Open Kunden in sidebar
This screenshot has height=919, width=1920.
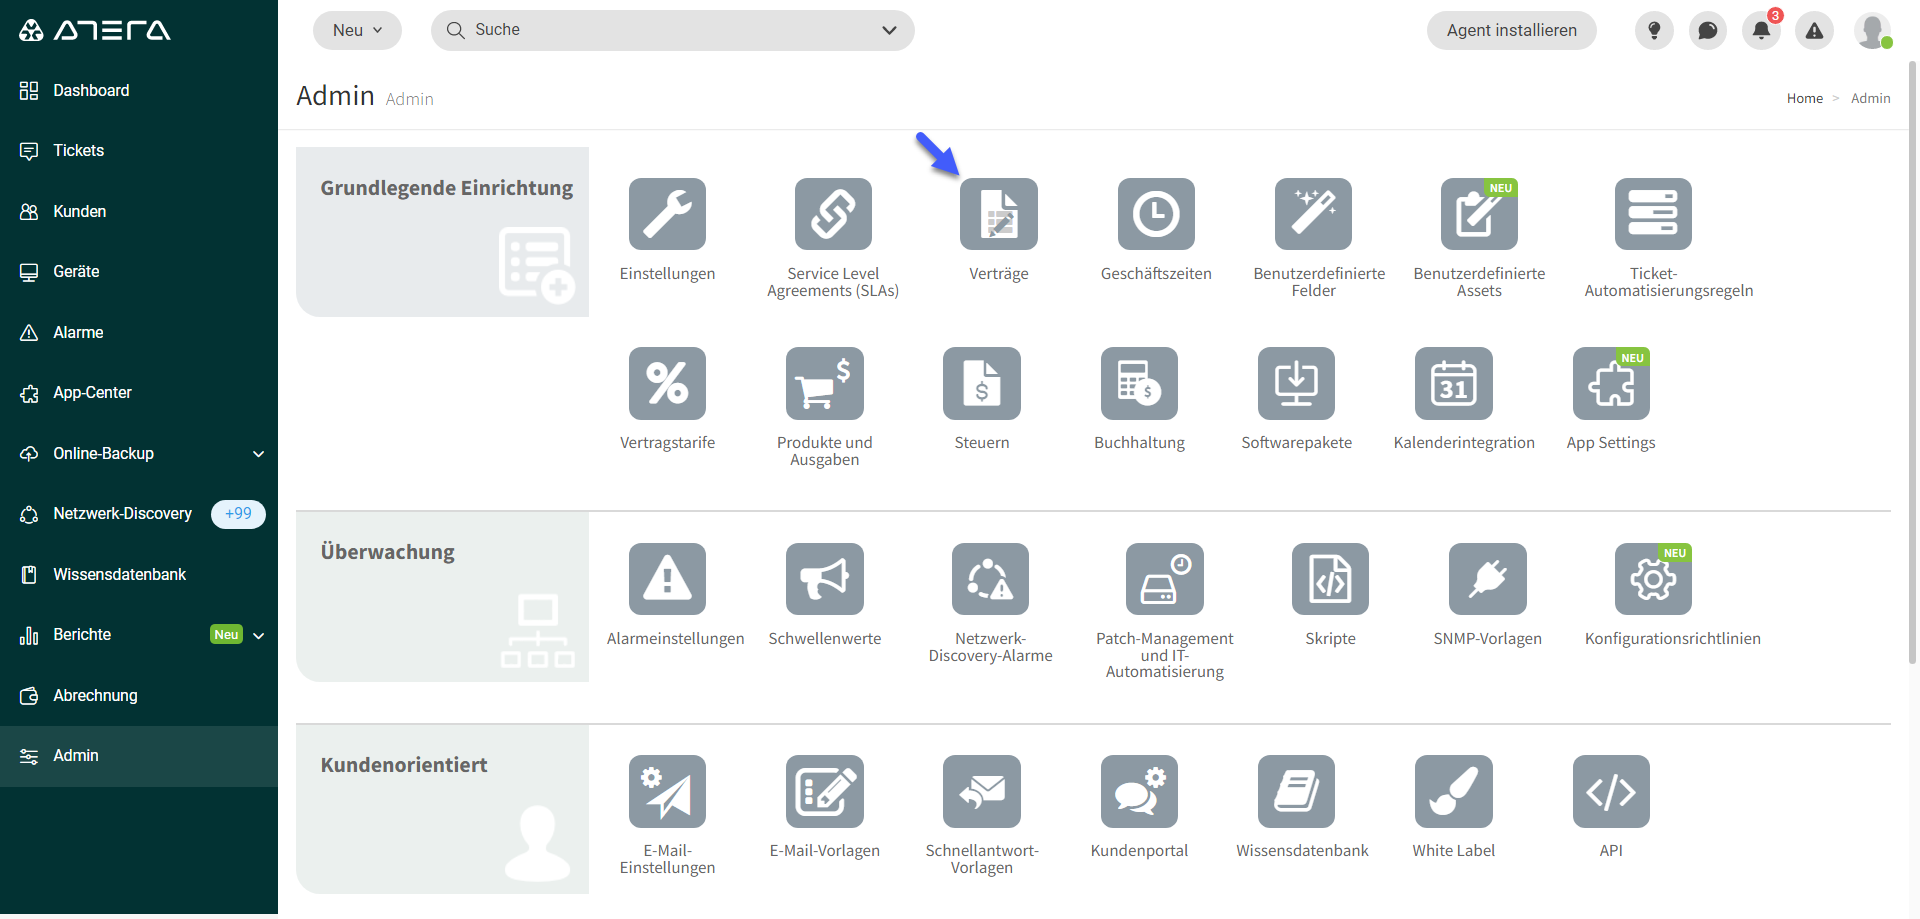[139, 212]
